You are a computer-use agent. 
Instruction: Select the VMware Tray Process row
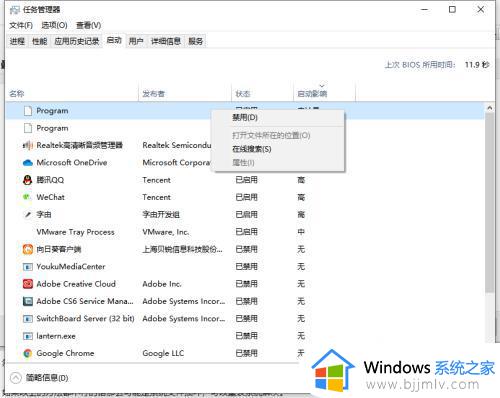(244, 232)
